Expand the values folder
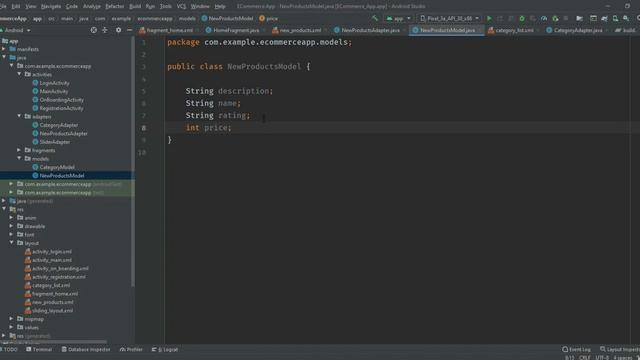Image resolution: width=640 pixels, height=360 pixels. click(11, 327)
